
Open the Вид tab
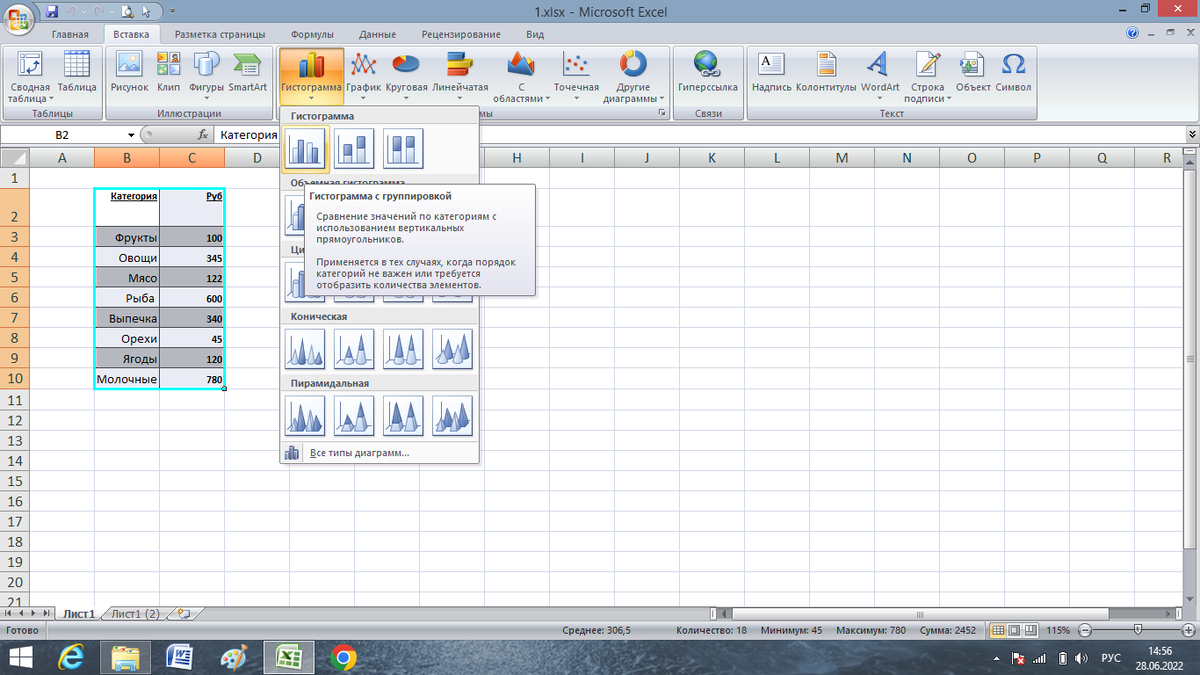535,34
